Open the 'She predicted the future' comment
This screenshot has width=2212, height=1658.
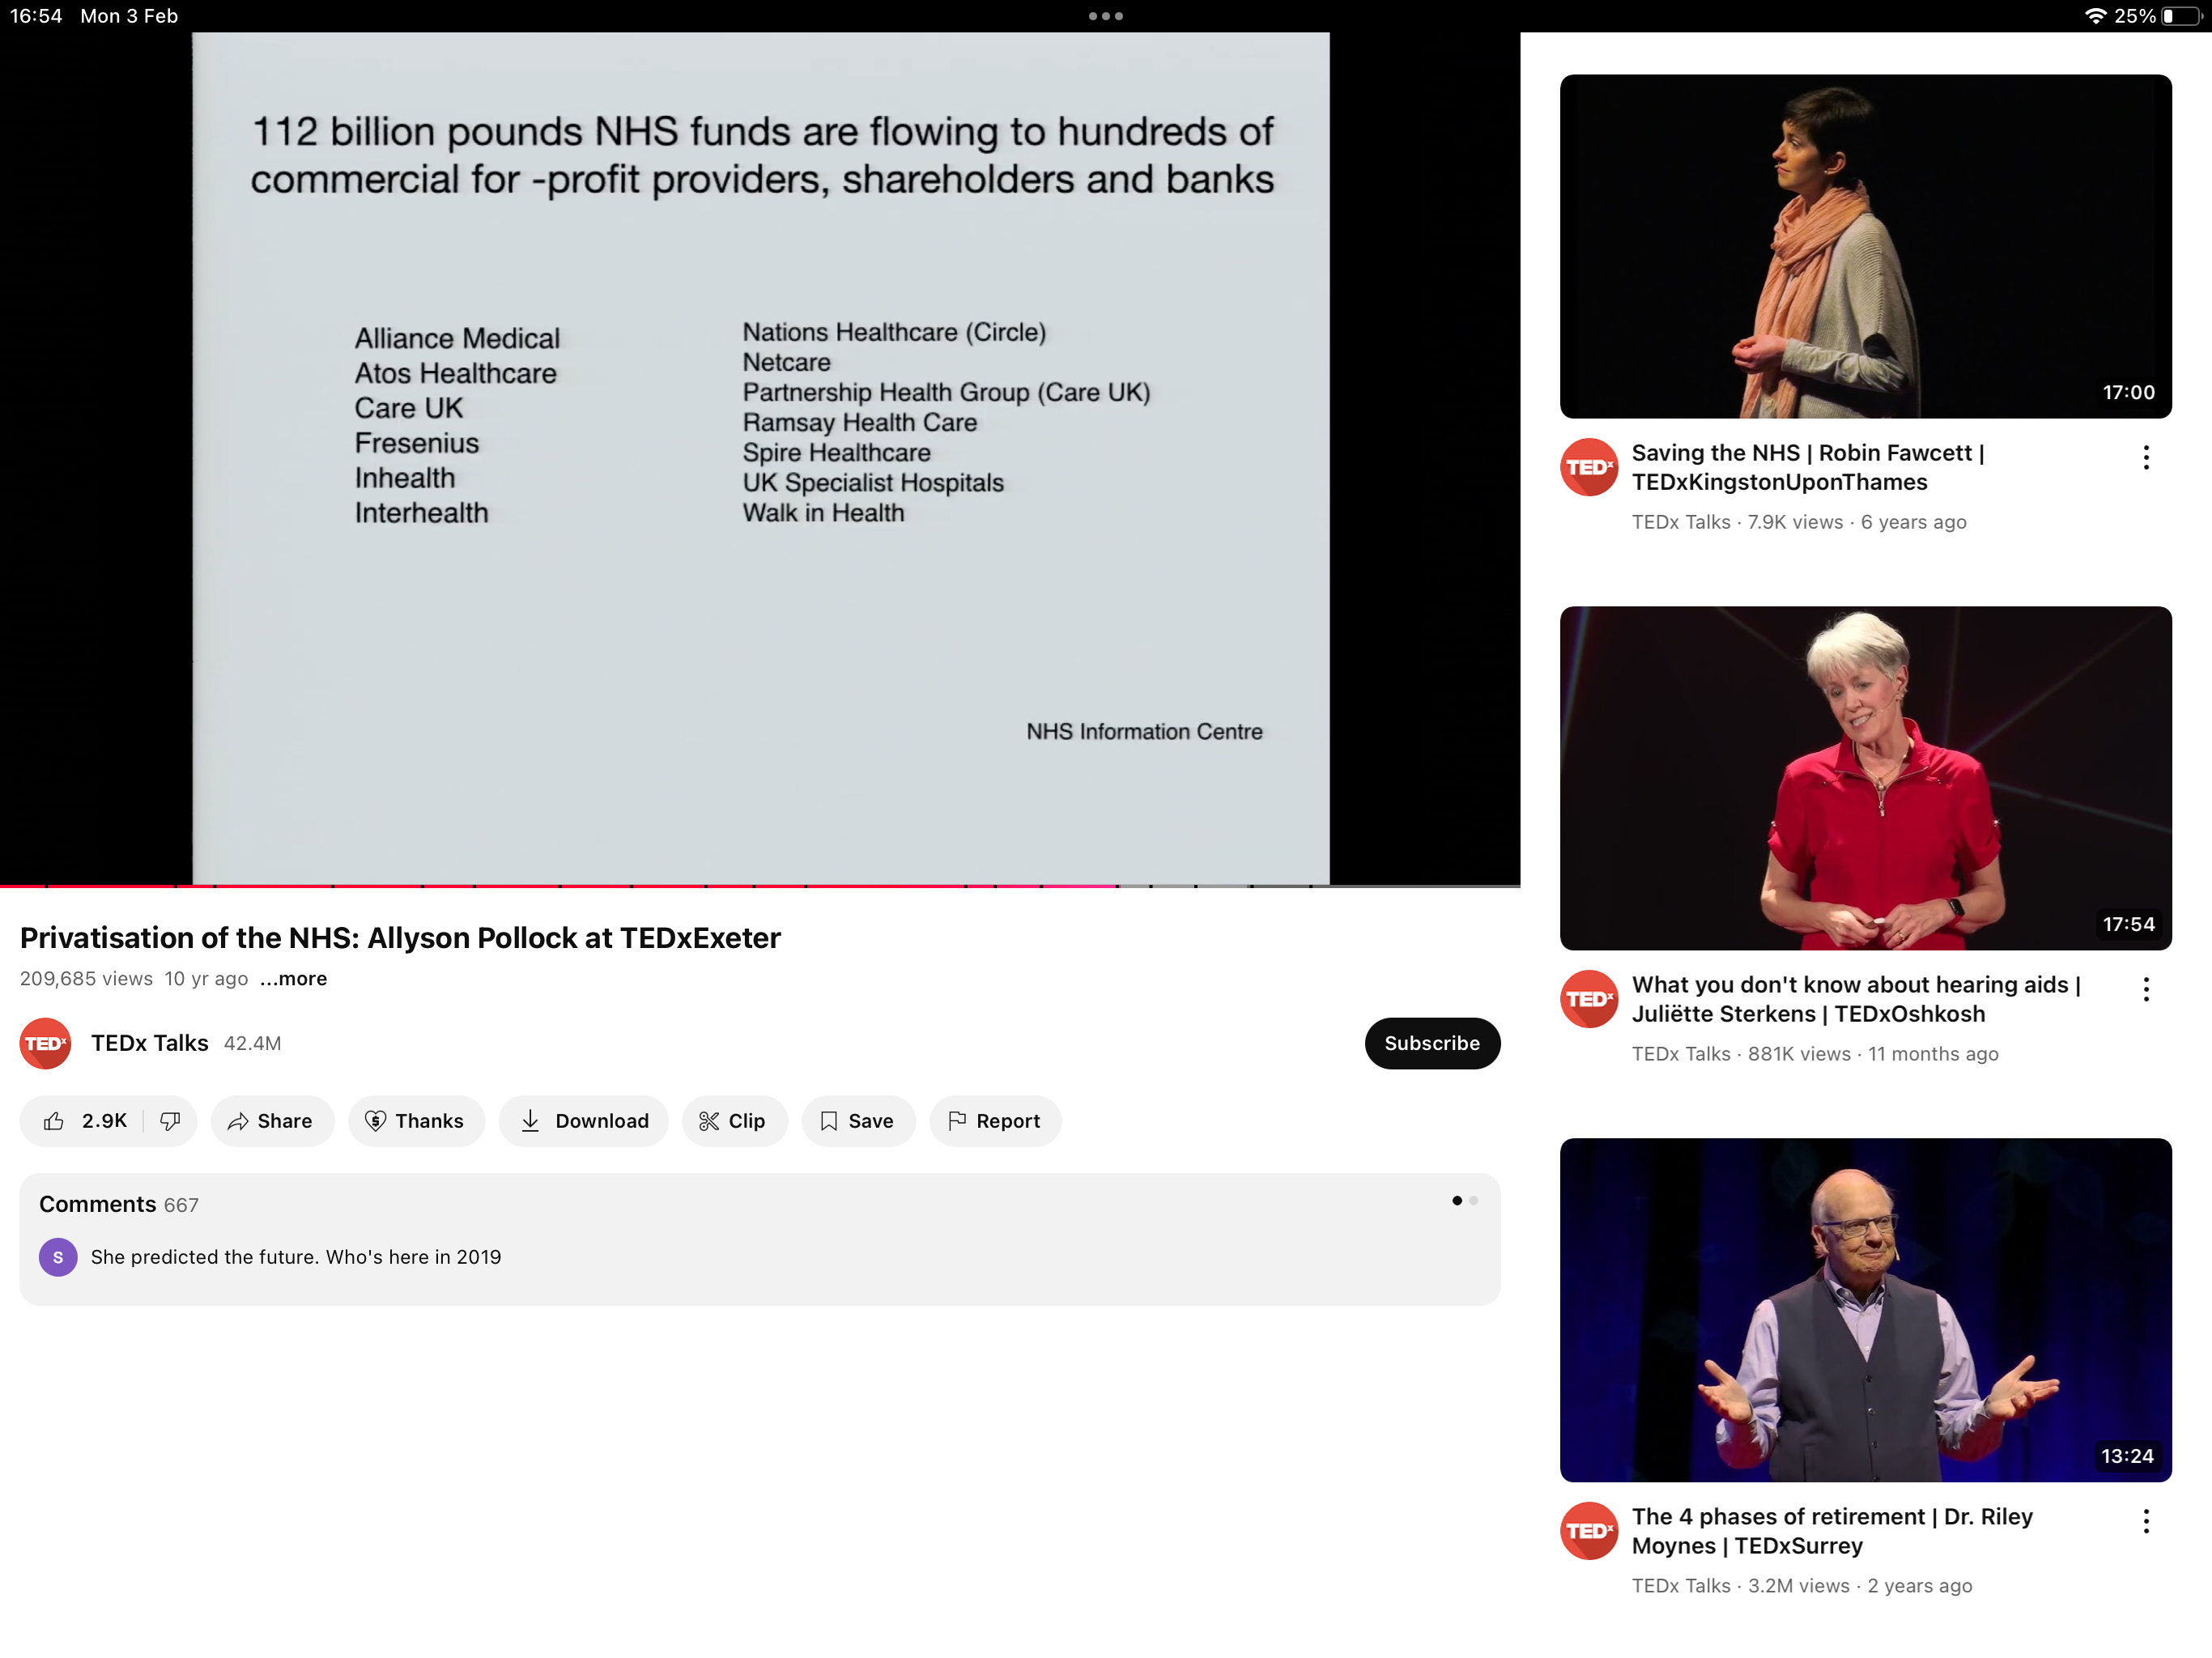tap(296, 1257)
